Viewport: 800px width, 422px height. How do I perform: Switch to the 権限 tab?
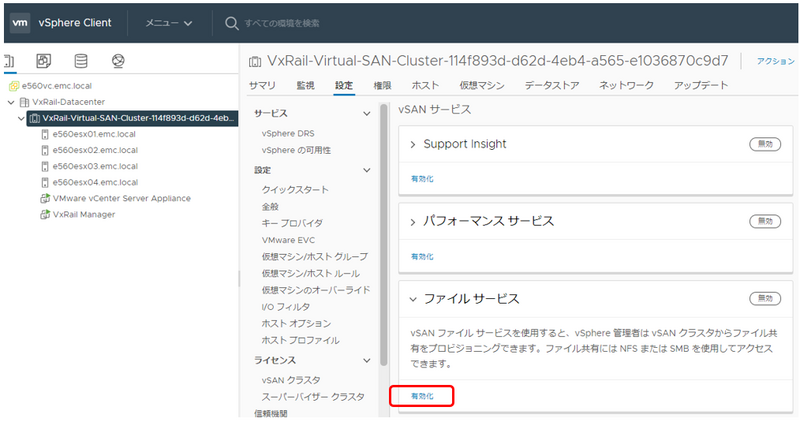(382, 85)
